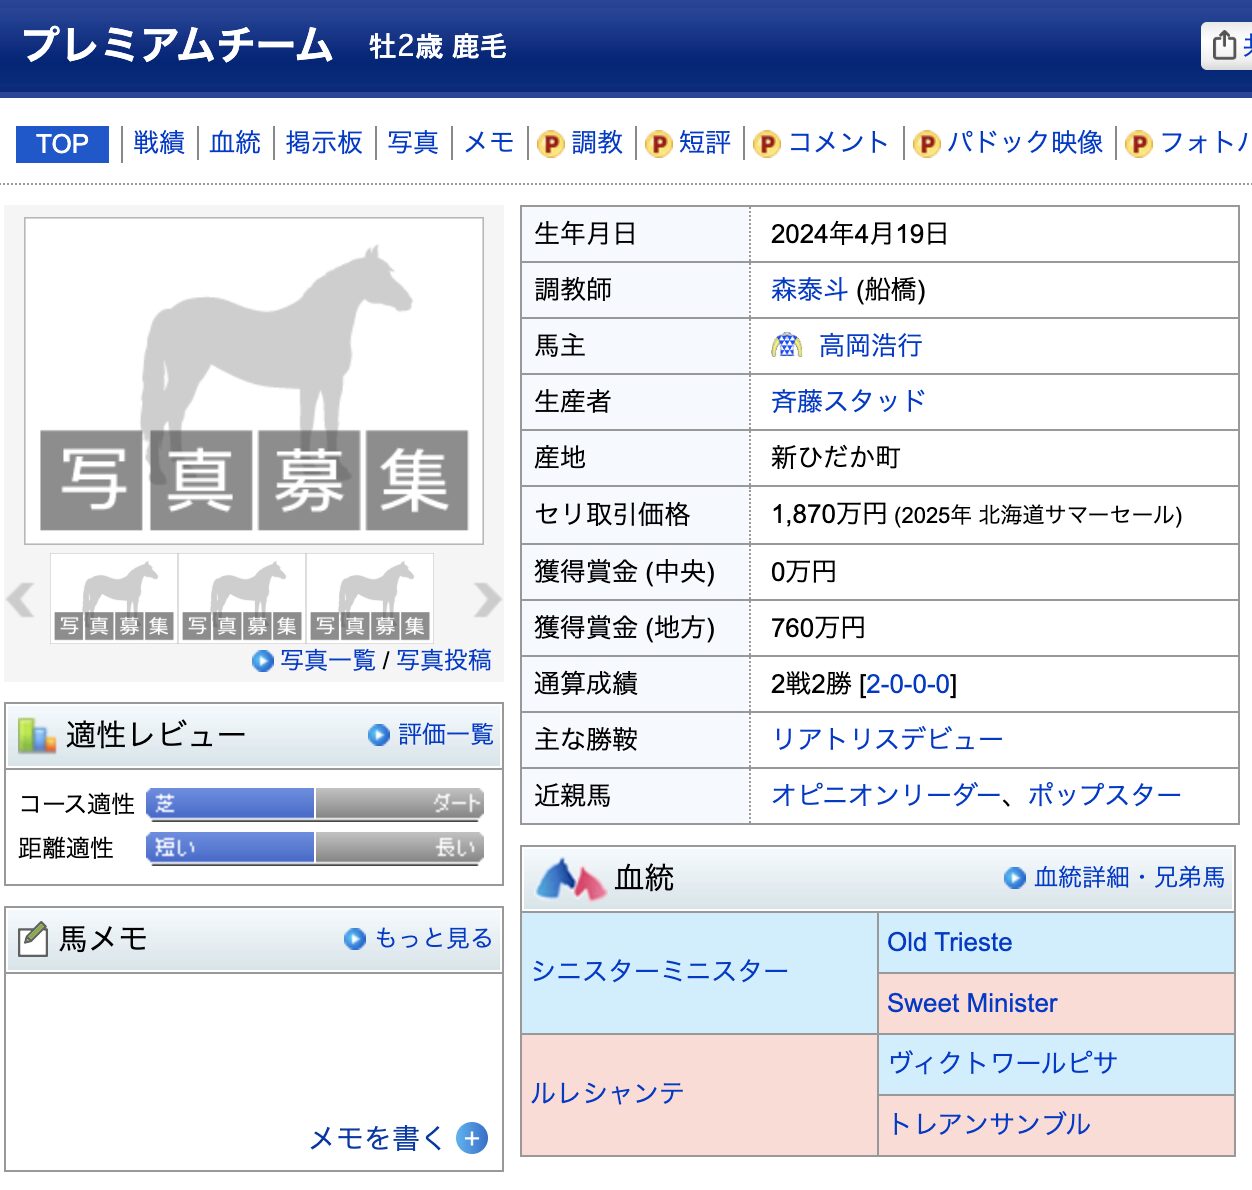Click the horse heads icon beside 血統
The image size is (1252, 1190).
[x=571, y=879]
